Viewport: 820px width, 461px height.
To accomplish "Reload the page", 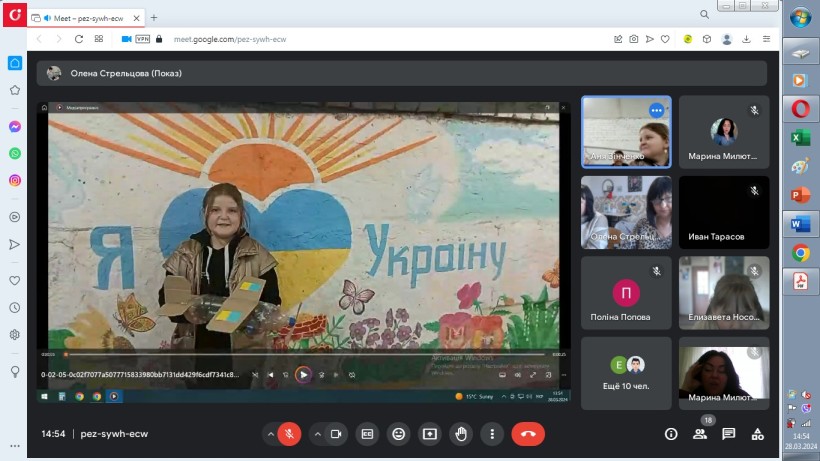I will [x=79, y=39].
